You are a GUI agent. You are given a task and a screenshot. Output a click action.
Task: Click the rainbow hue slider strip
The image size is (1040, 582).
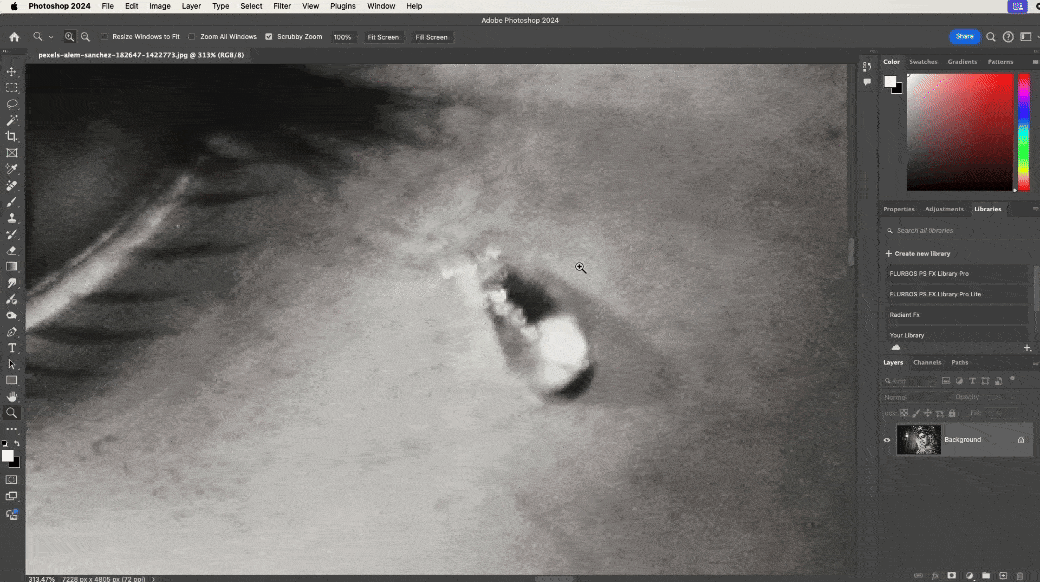point(1023,132)
